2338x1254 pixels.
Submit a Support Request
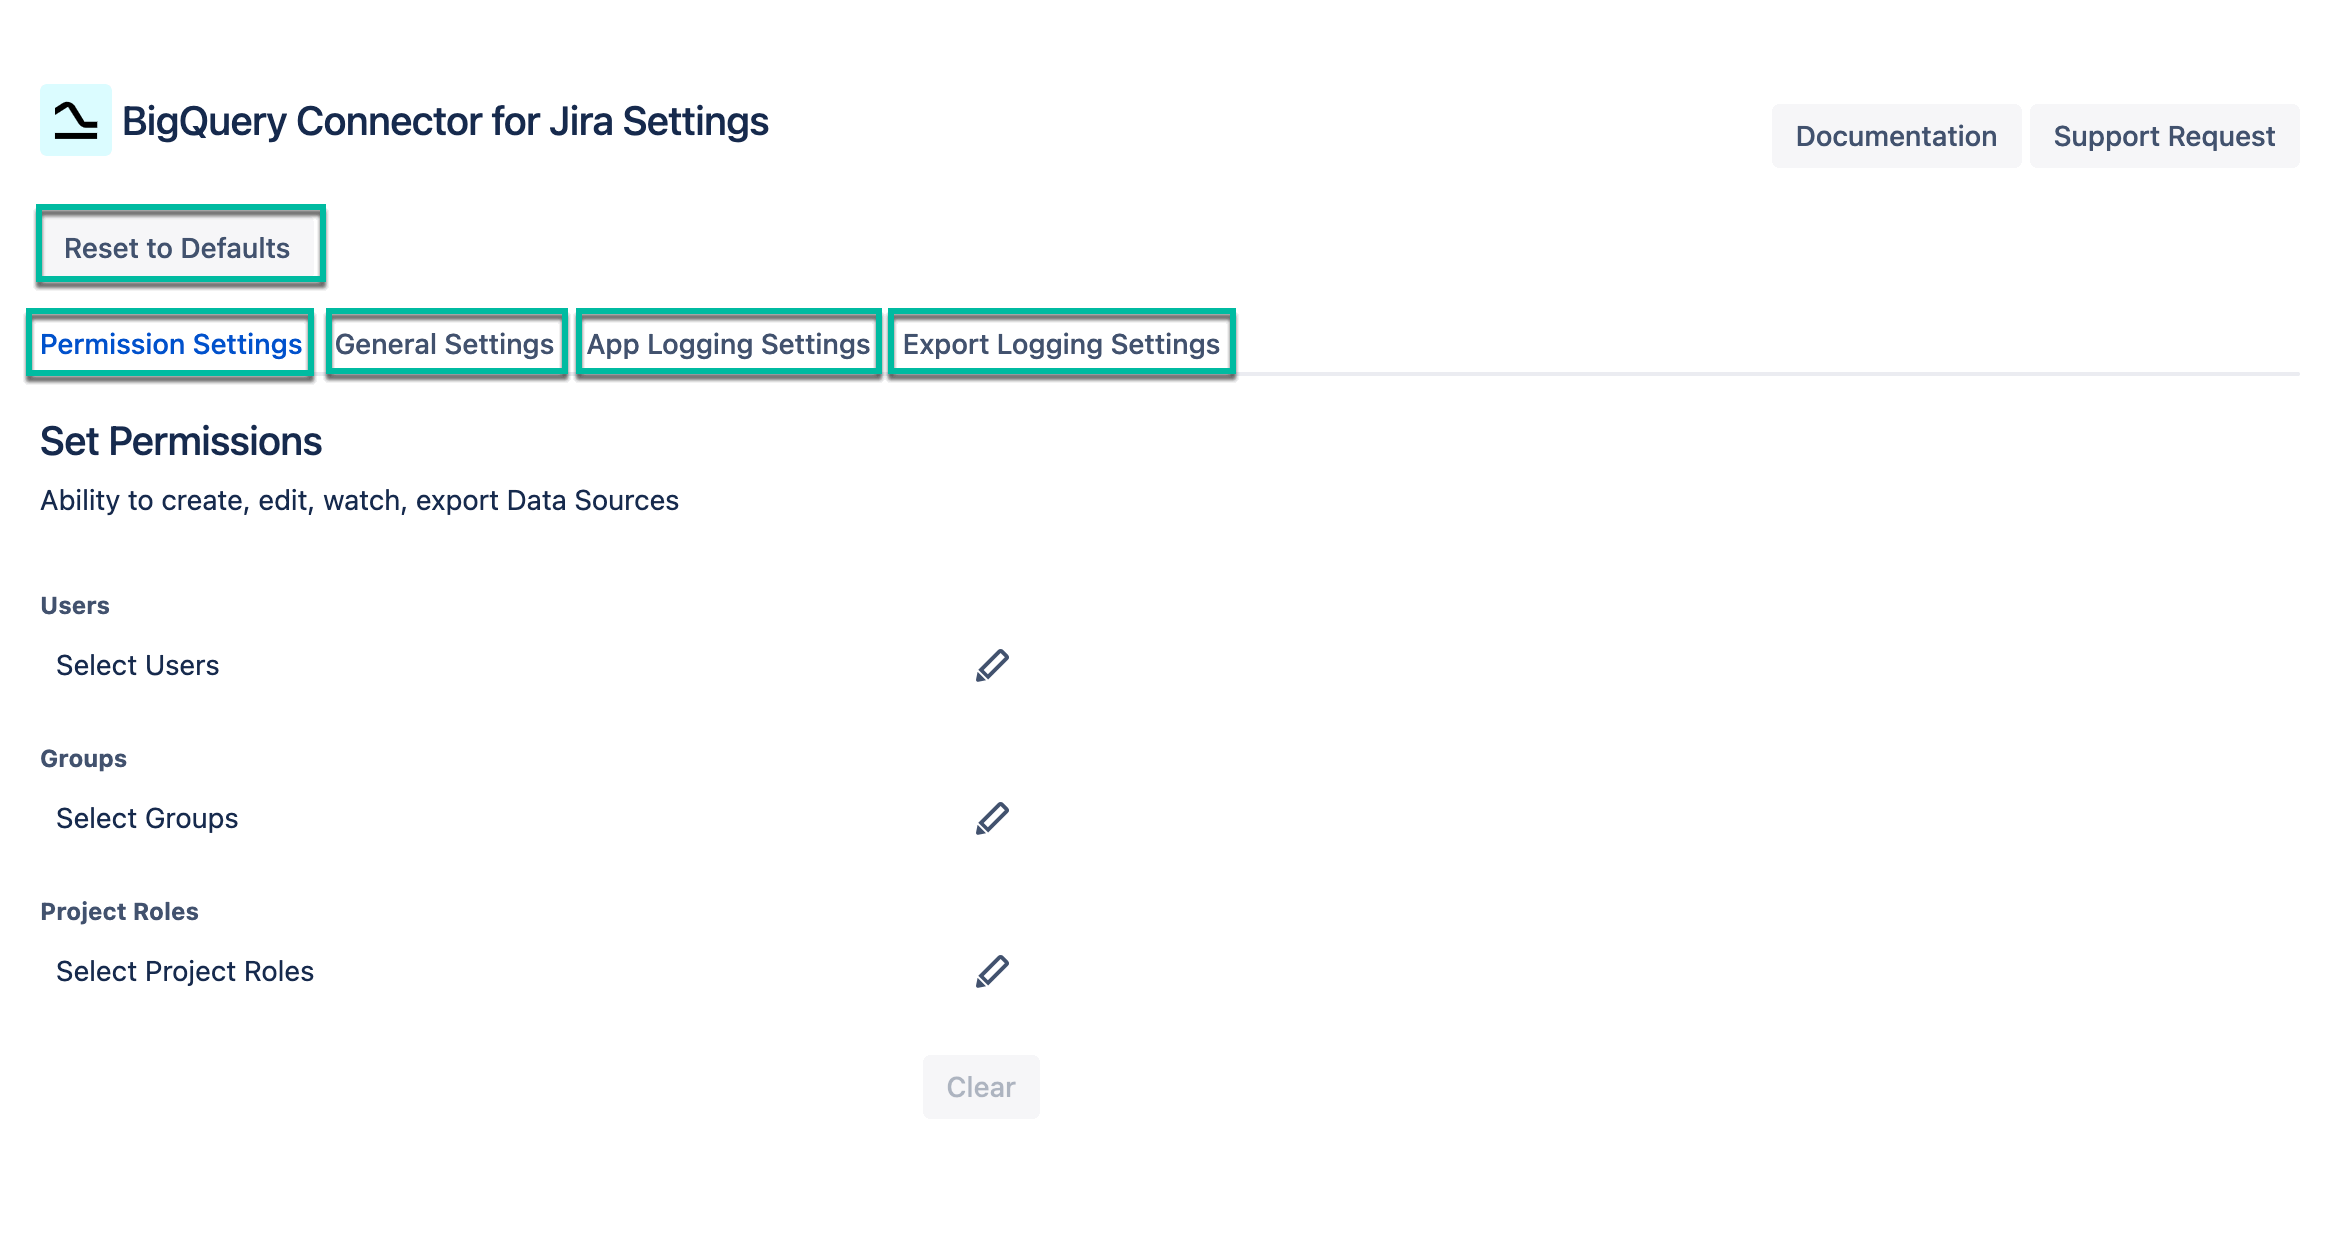(2164, 135)
